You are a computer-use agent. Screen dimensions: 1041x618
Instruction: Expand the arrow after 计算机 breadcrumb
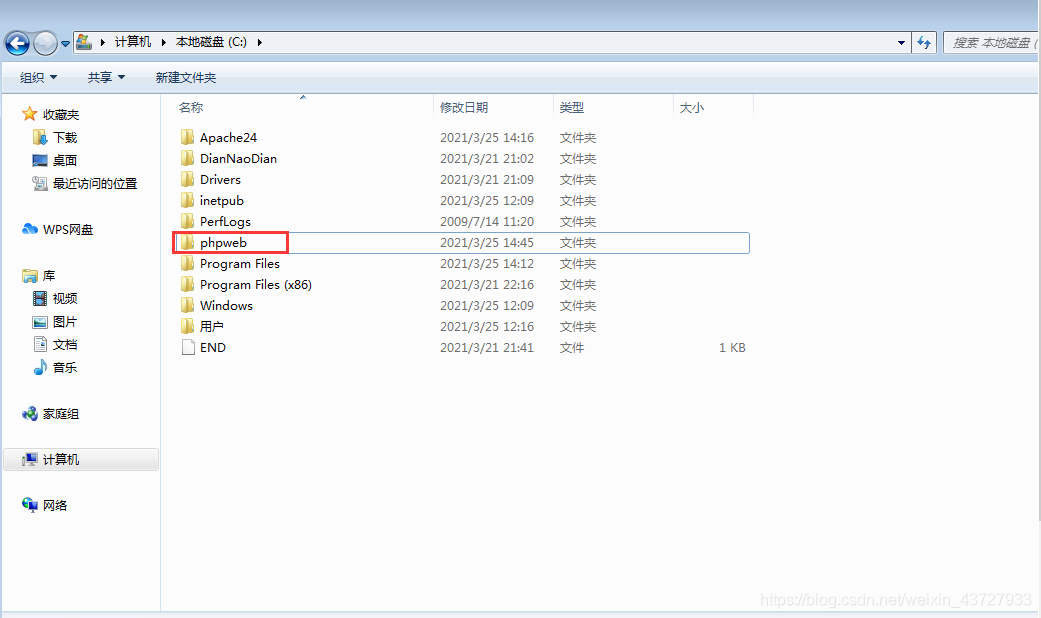point(163,42)
